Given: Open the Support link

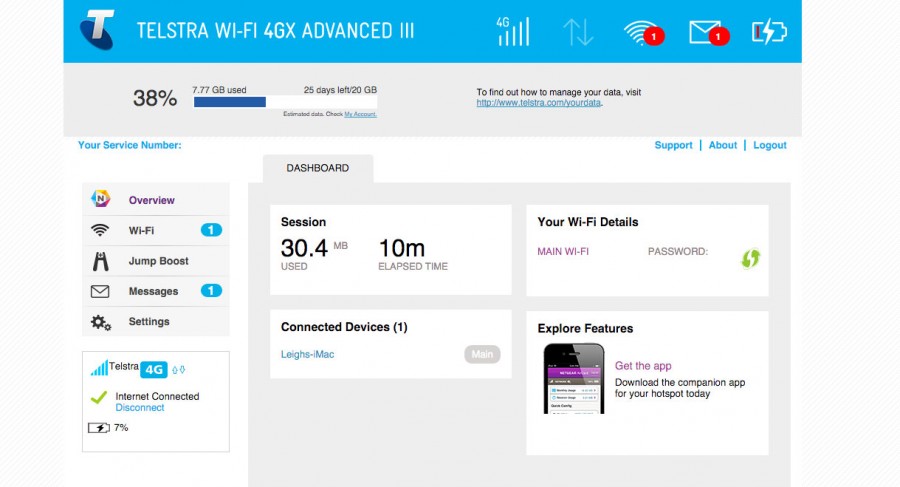Looking at the screenshot, I should tap(673, 145).
